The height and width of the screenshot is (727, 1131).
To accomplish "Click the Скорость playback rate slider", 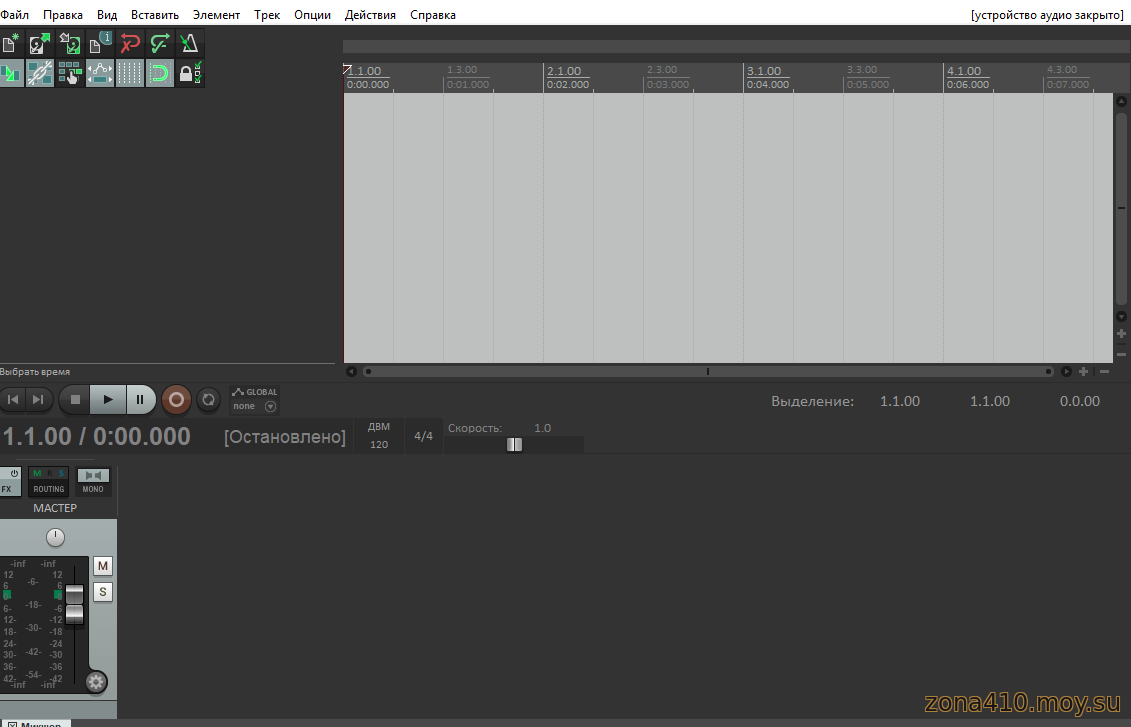I will (514, 444).
